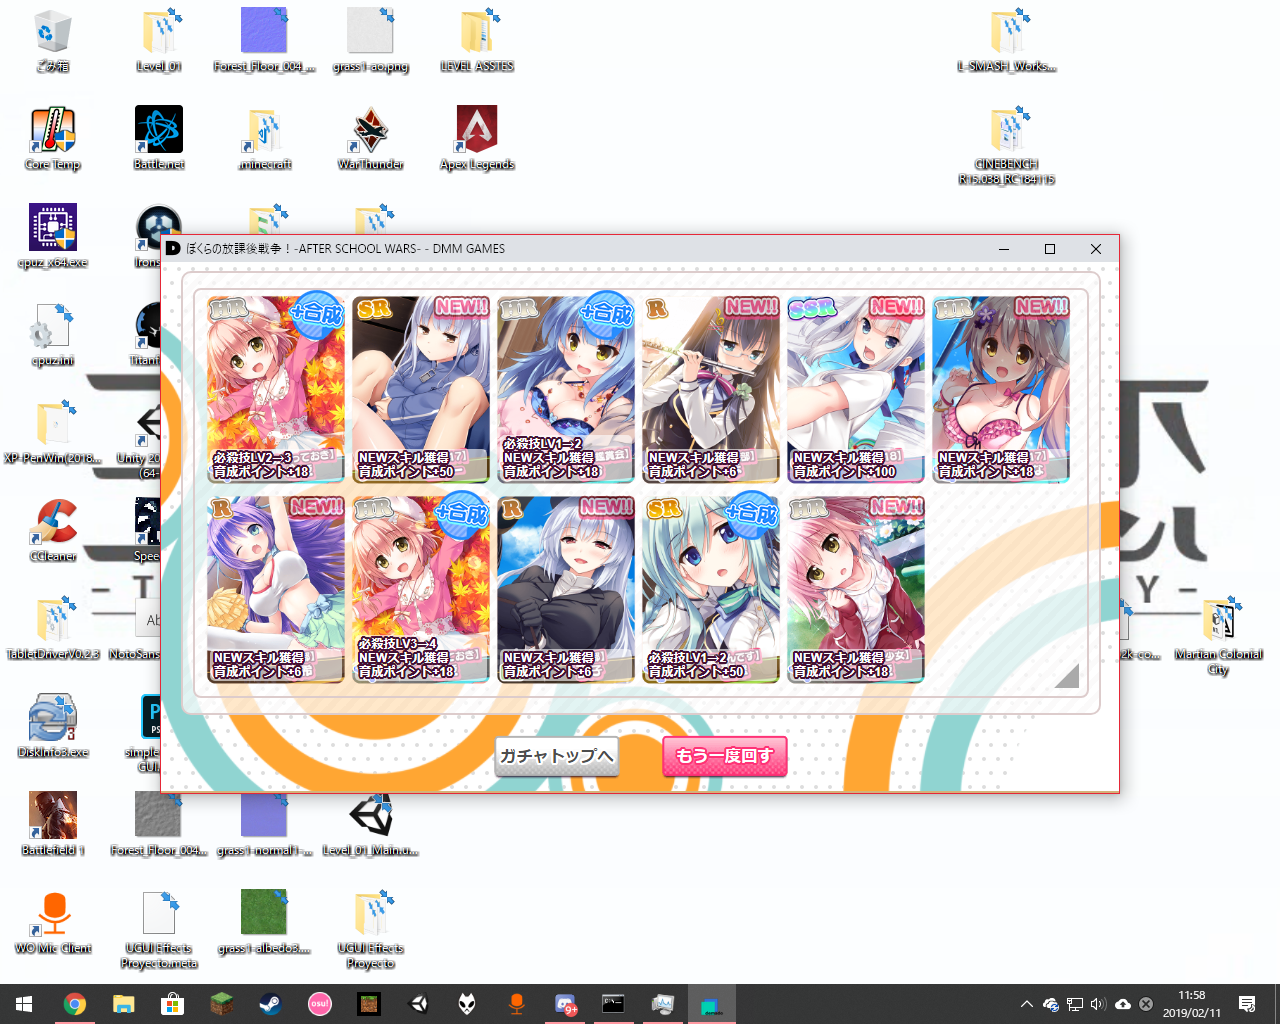Select the Core Temp desktop icon

52,130
